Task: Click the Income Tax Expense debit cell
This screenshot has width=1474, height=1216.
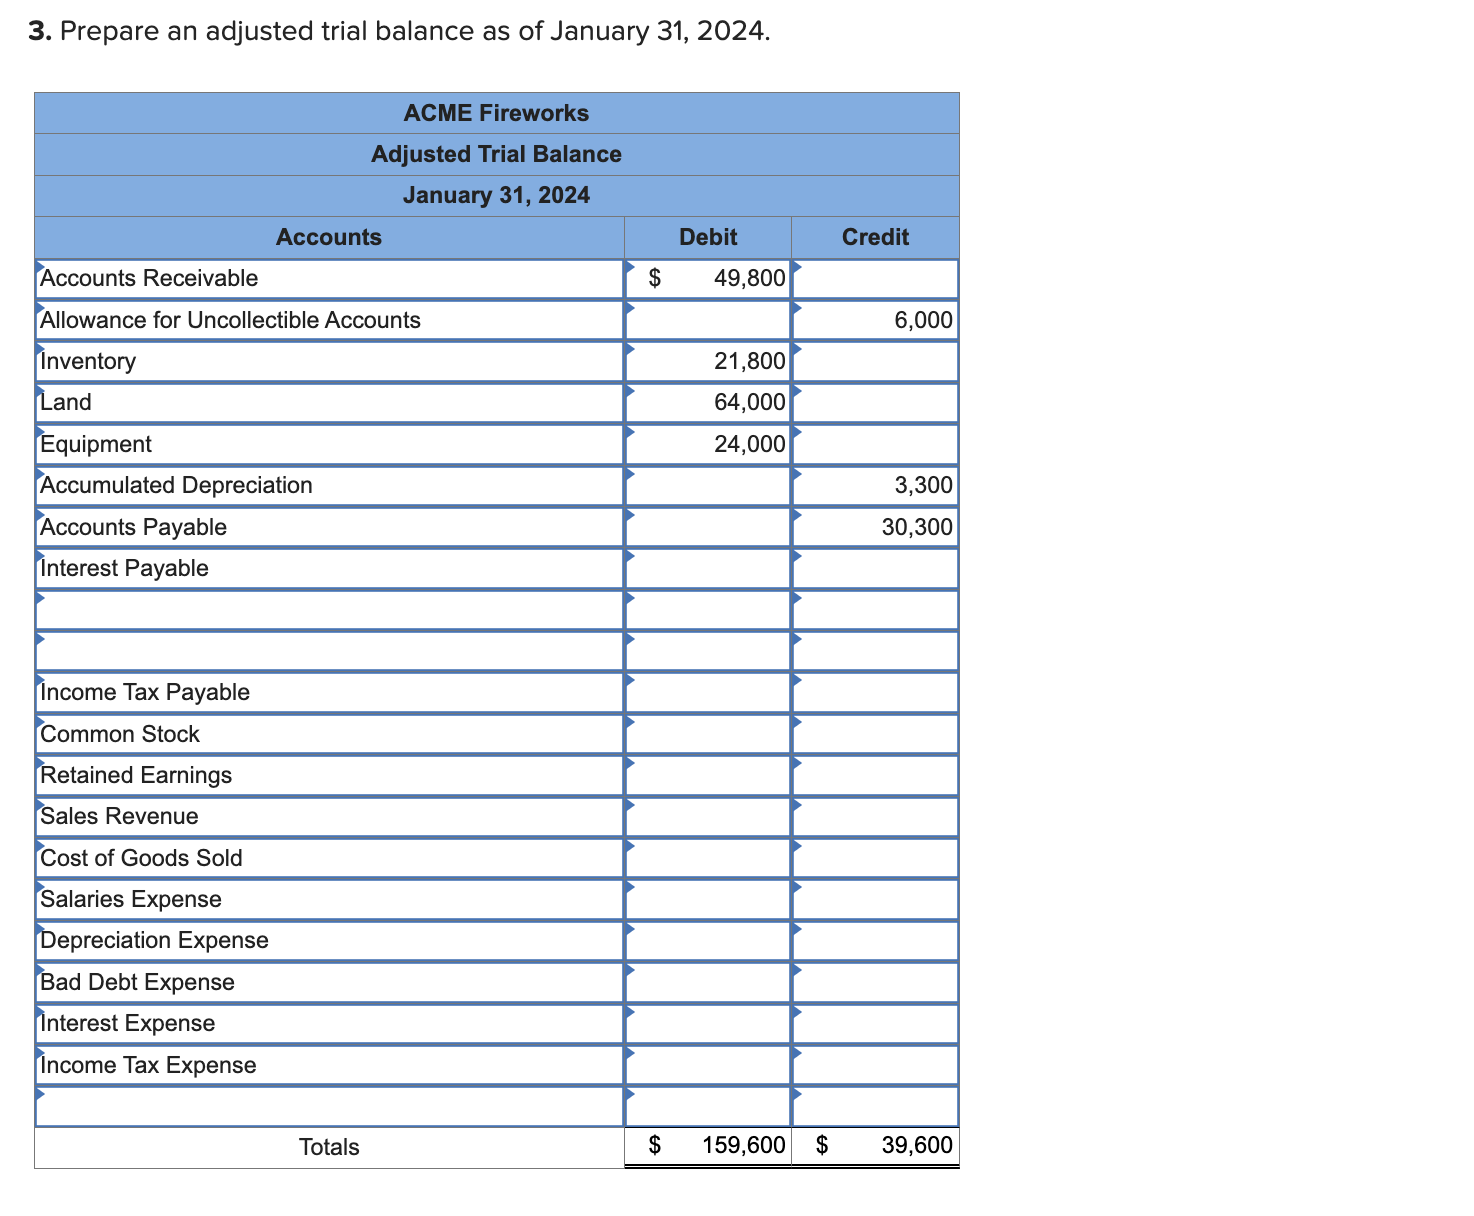Action: [x=708, y=1065]
